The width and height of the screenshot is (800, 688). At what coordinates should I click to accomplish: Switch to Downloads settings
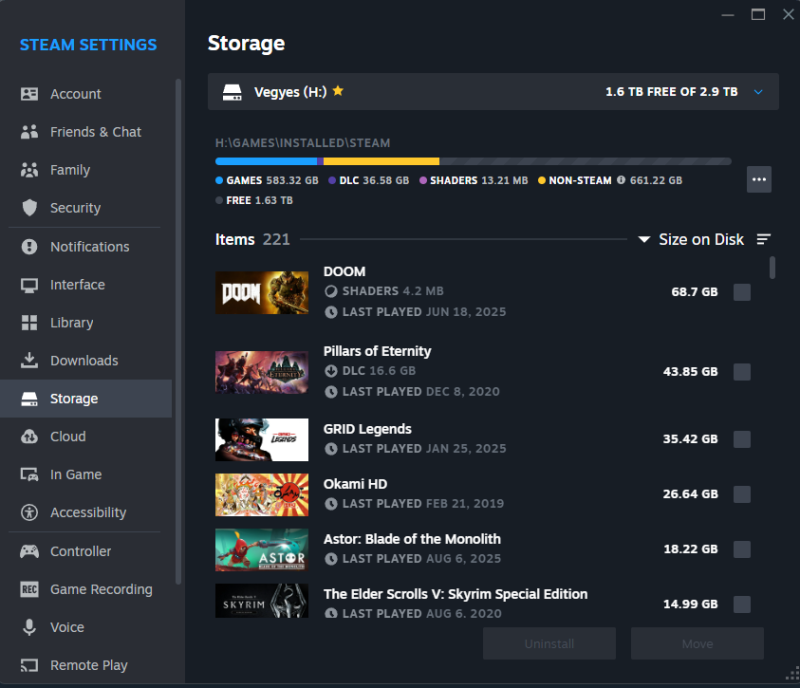tap(86, 360)
